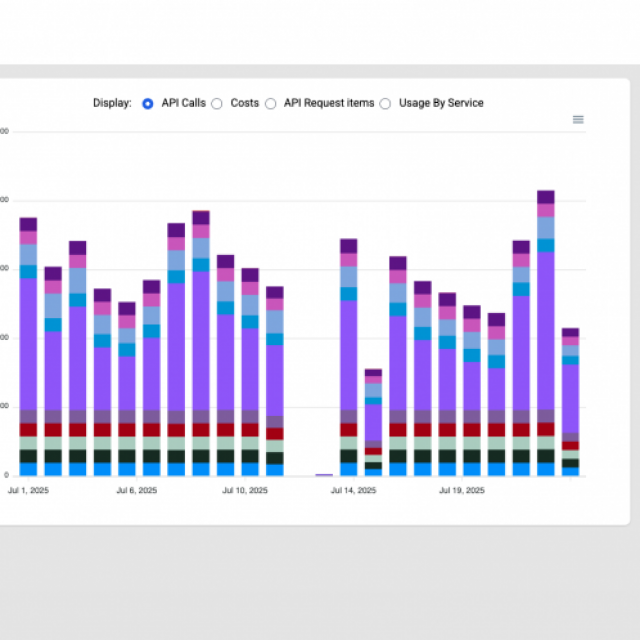Click the large purple segment of the last bar
Viewport: 640px width, 640px height.
click(x=570, y=398)
